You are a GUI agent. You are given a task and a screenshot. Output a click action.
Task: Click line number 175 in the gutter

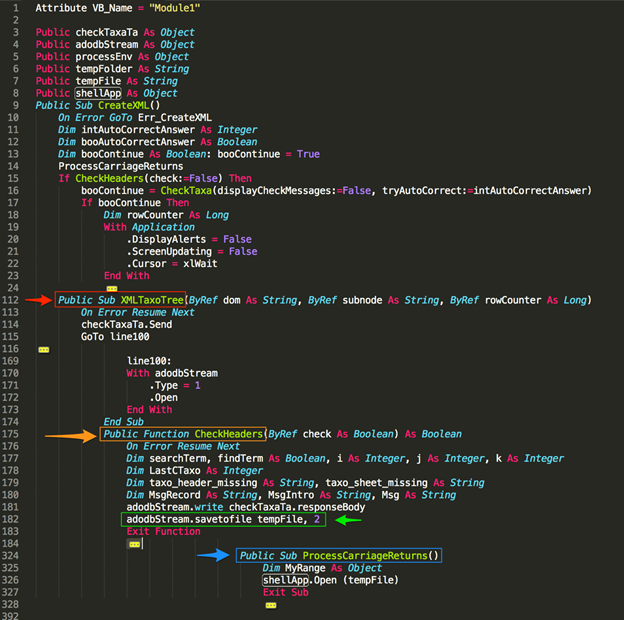(13, 434)
